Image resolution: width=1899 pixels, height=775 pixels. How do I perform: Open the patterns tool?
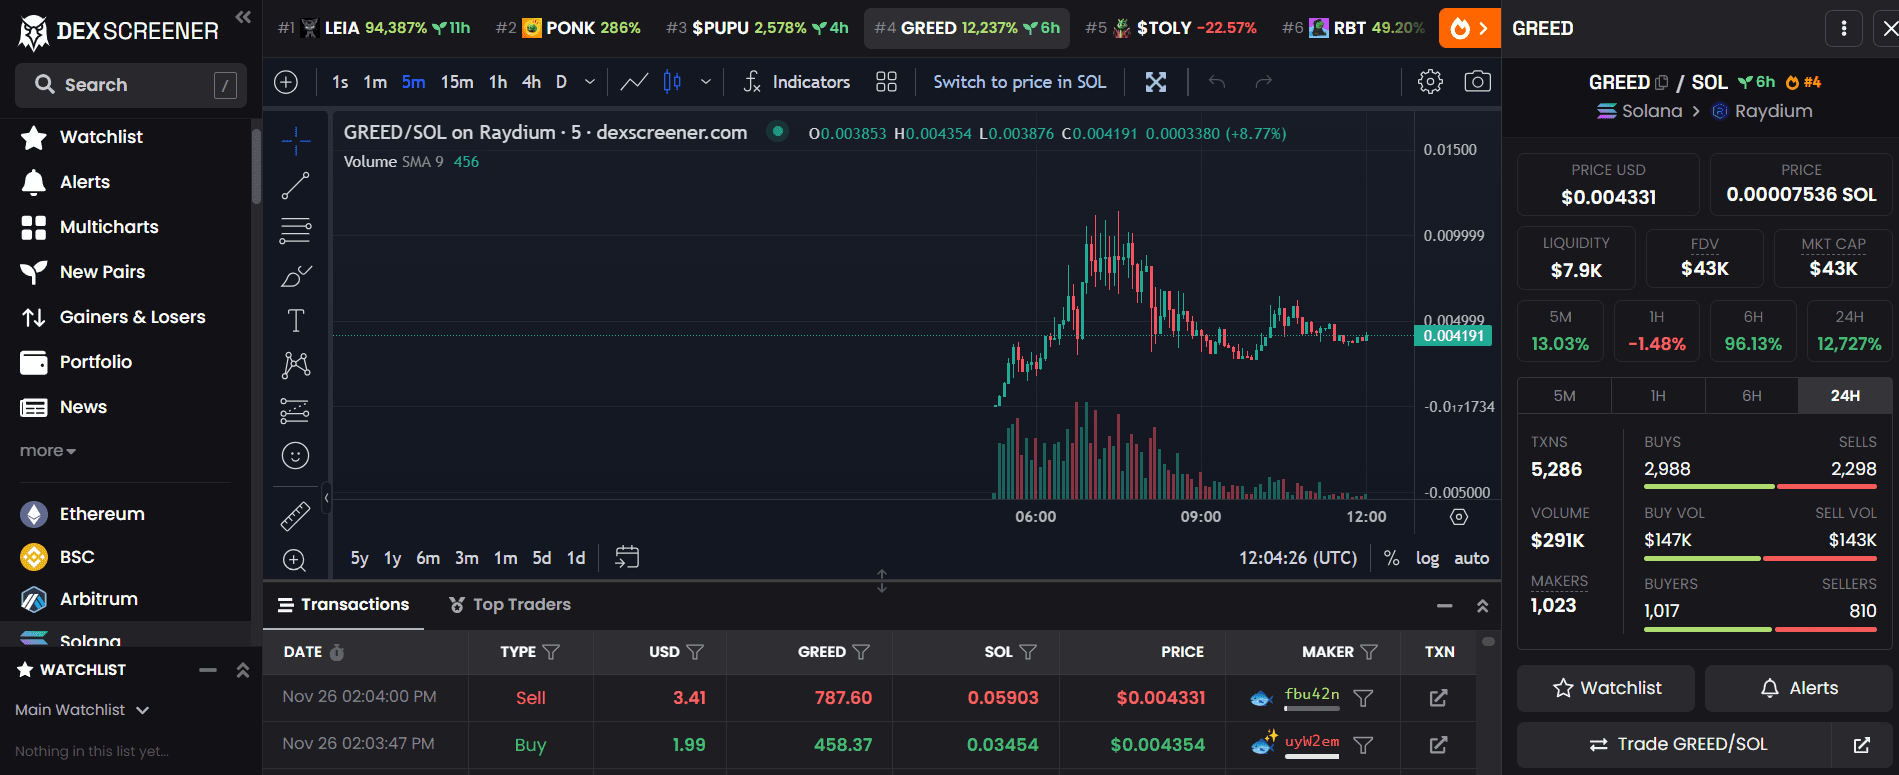[x=296, y=365]
